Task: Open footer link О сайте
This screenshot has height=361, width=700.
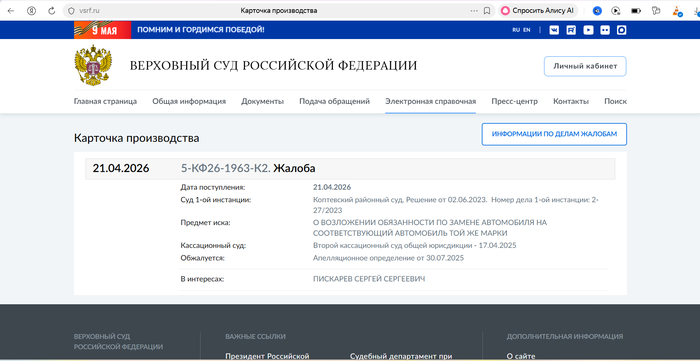Action: click(x=521, y=356)
